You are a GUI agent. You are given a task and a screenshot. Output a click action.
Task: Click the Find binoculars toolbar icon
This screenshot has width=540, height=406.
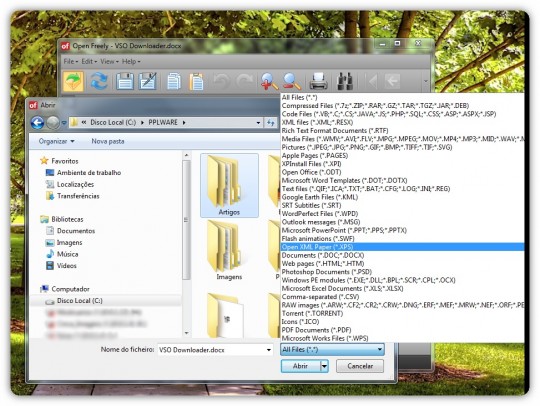[x=345, y=82]
